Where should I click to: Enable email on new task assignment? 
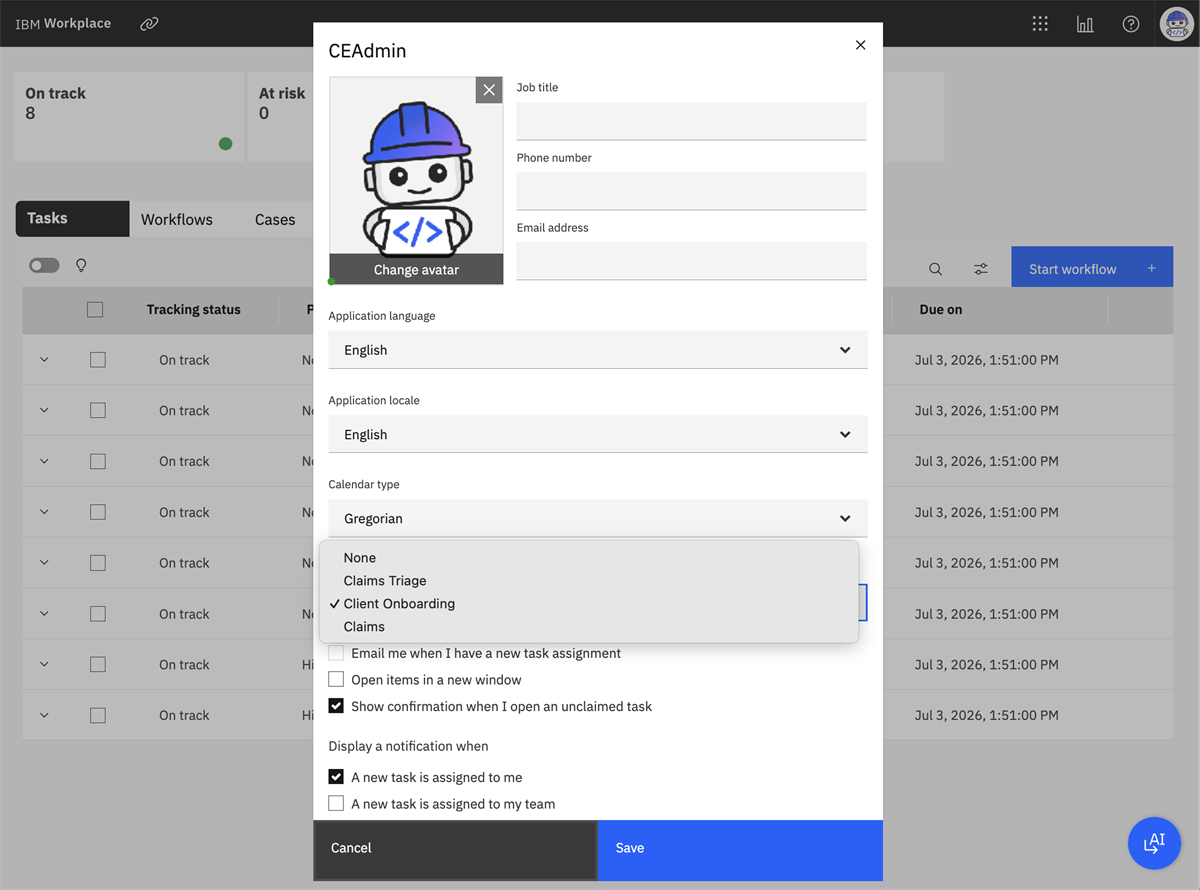pyautogui.click(x=336, y=653)
